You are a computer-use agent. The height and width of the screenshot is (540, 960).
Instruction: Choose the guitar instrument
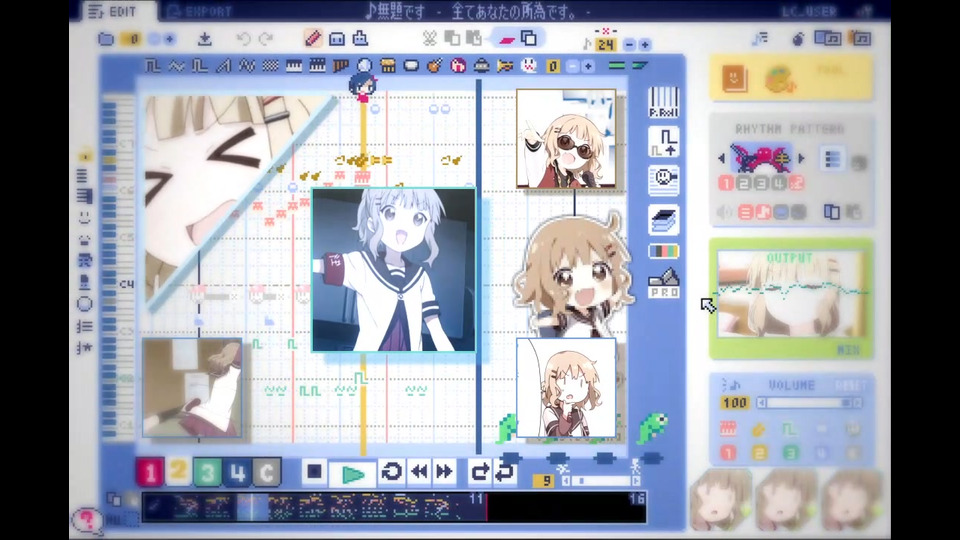tap(434, 66)
